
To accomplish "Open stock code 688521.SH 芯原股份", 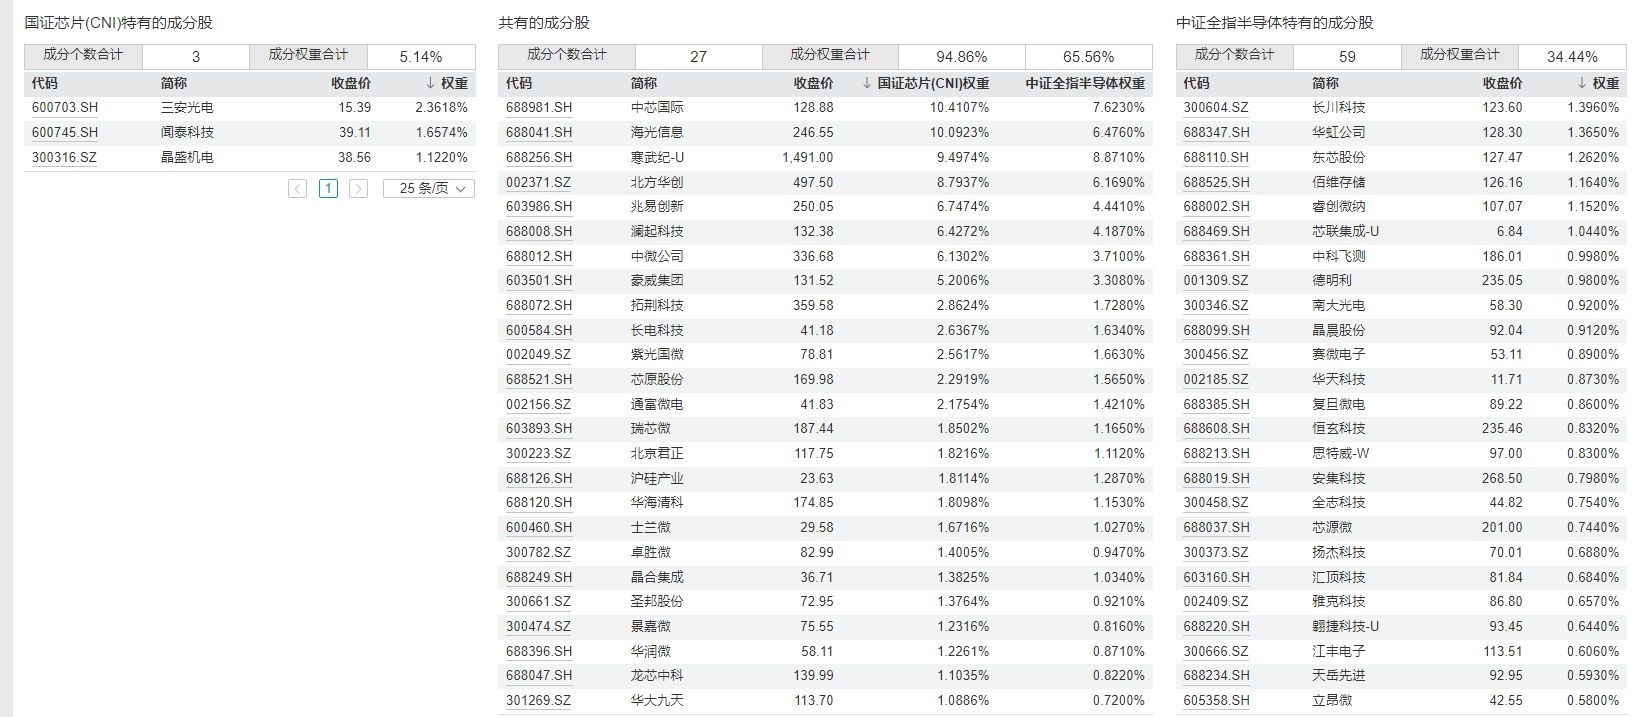I will (x=539, y=379).
